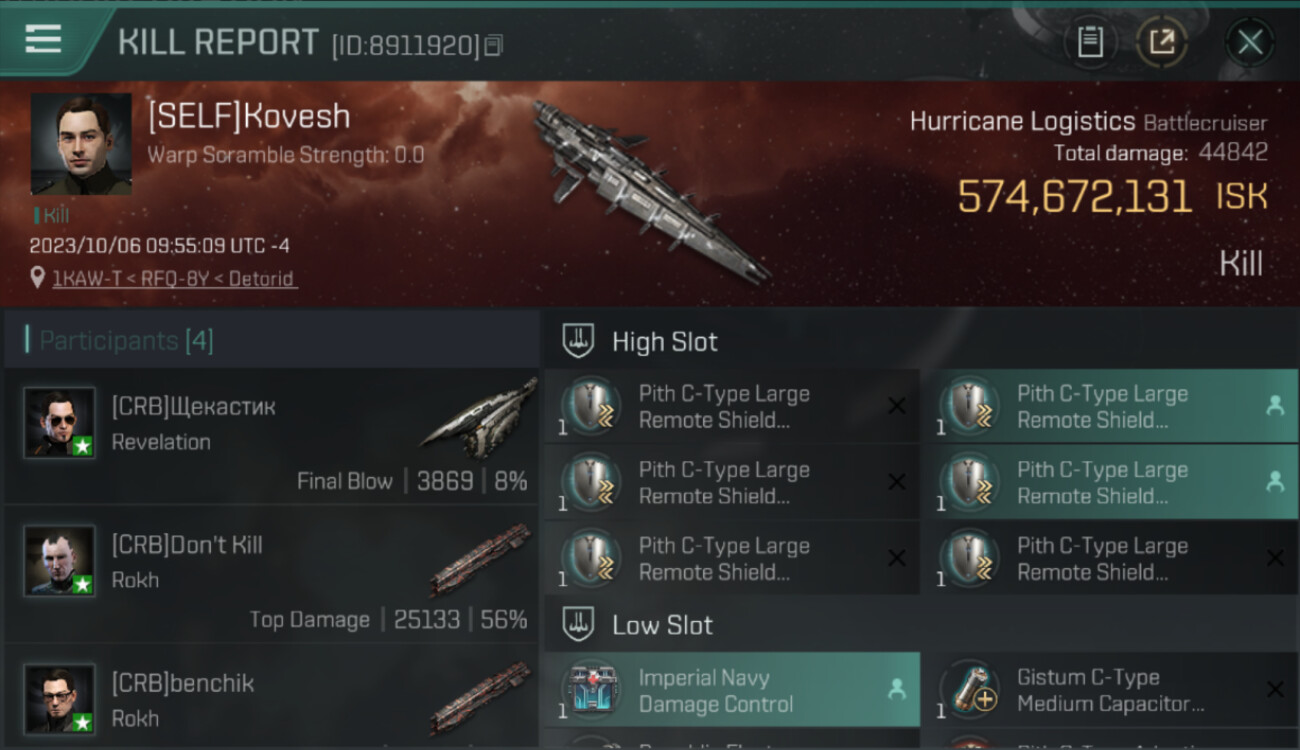
Task: Open the 1KAW-T location link
Action: click(x=175, y=278)
